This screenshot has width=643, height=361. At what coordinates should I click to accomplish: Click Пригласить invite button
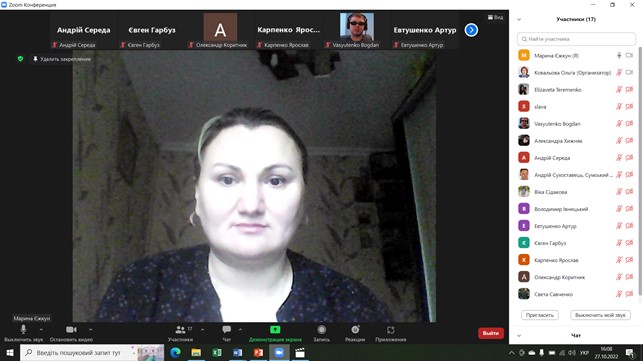tap(540, 315)
